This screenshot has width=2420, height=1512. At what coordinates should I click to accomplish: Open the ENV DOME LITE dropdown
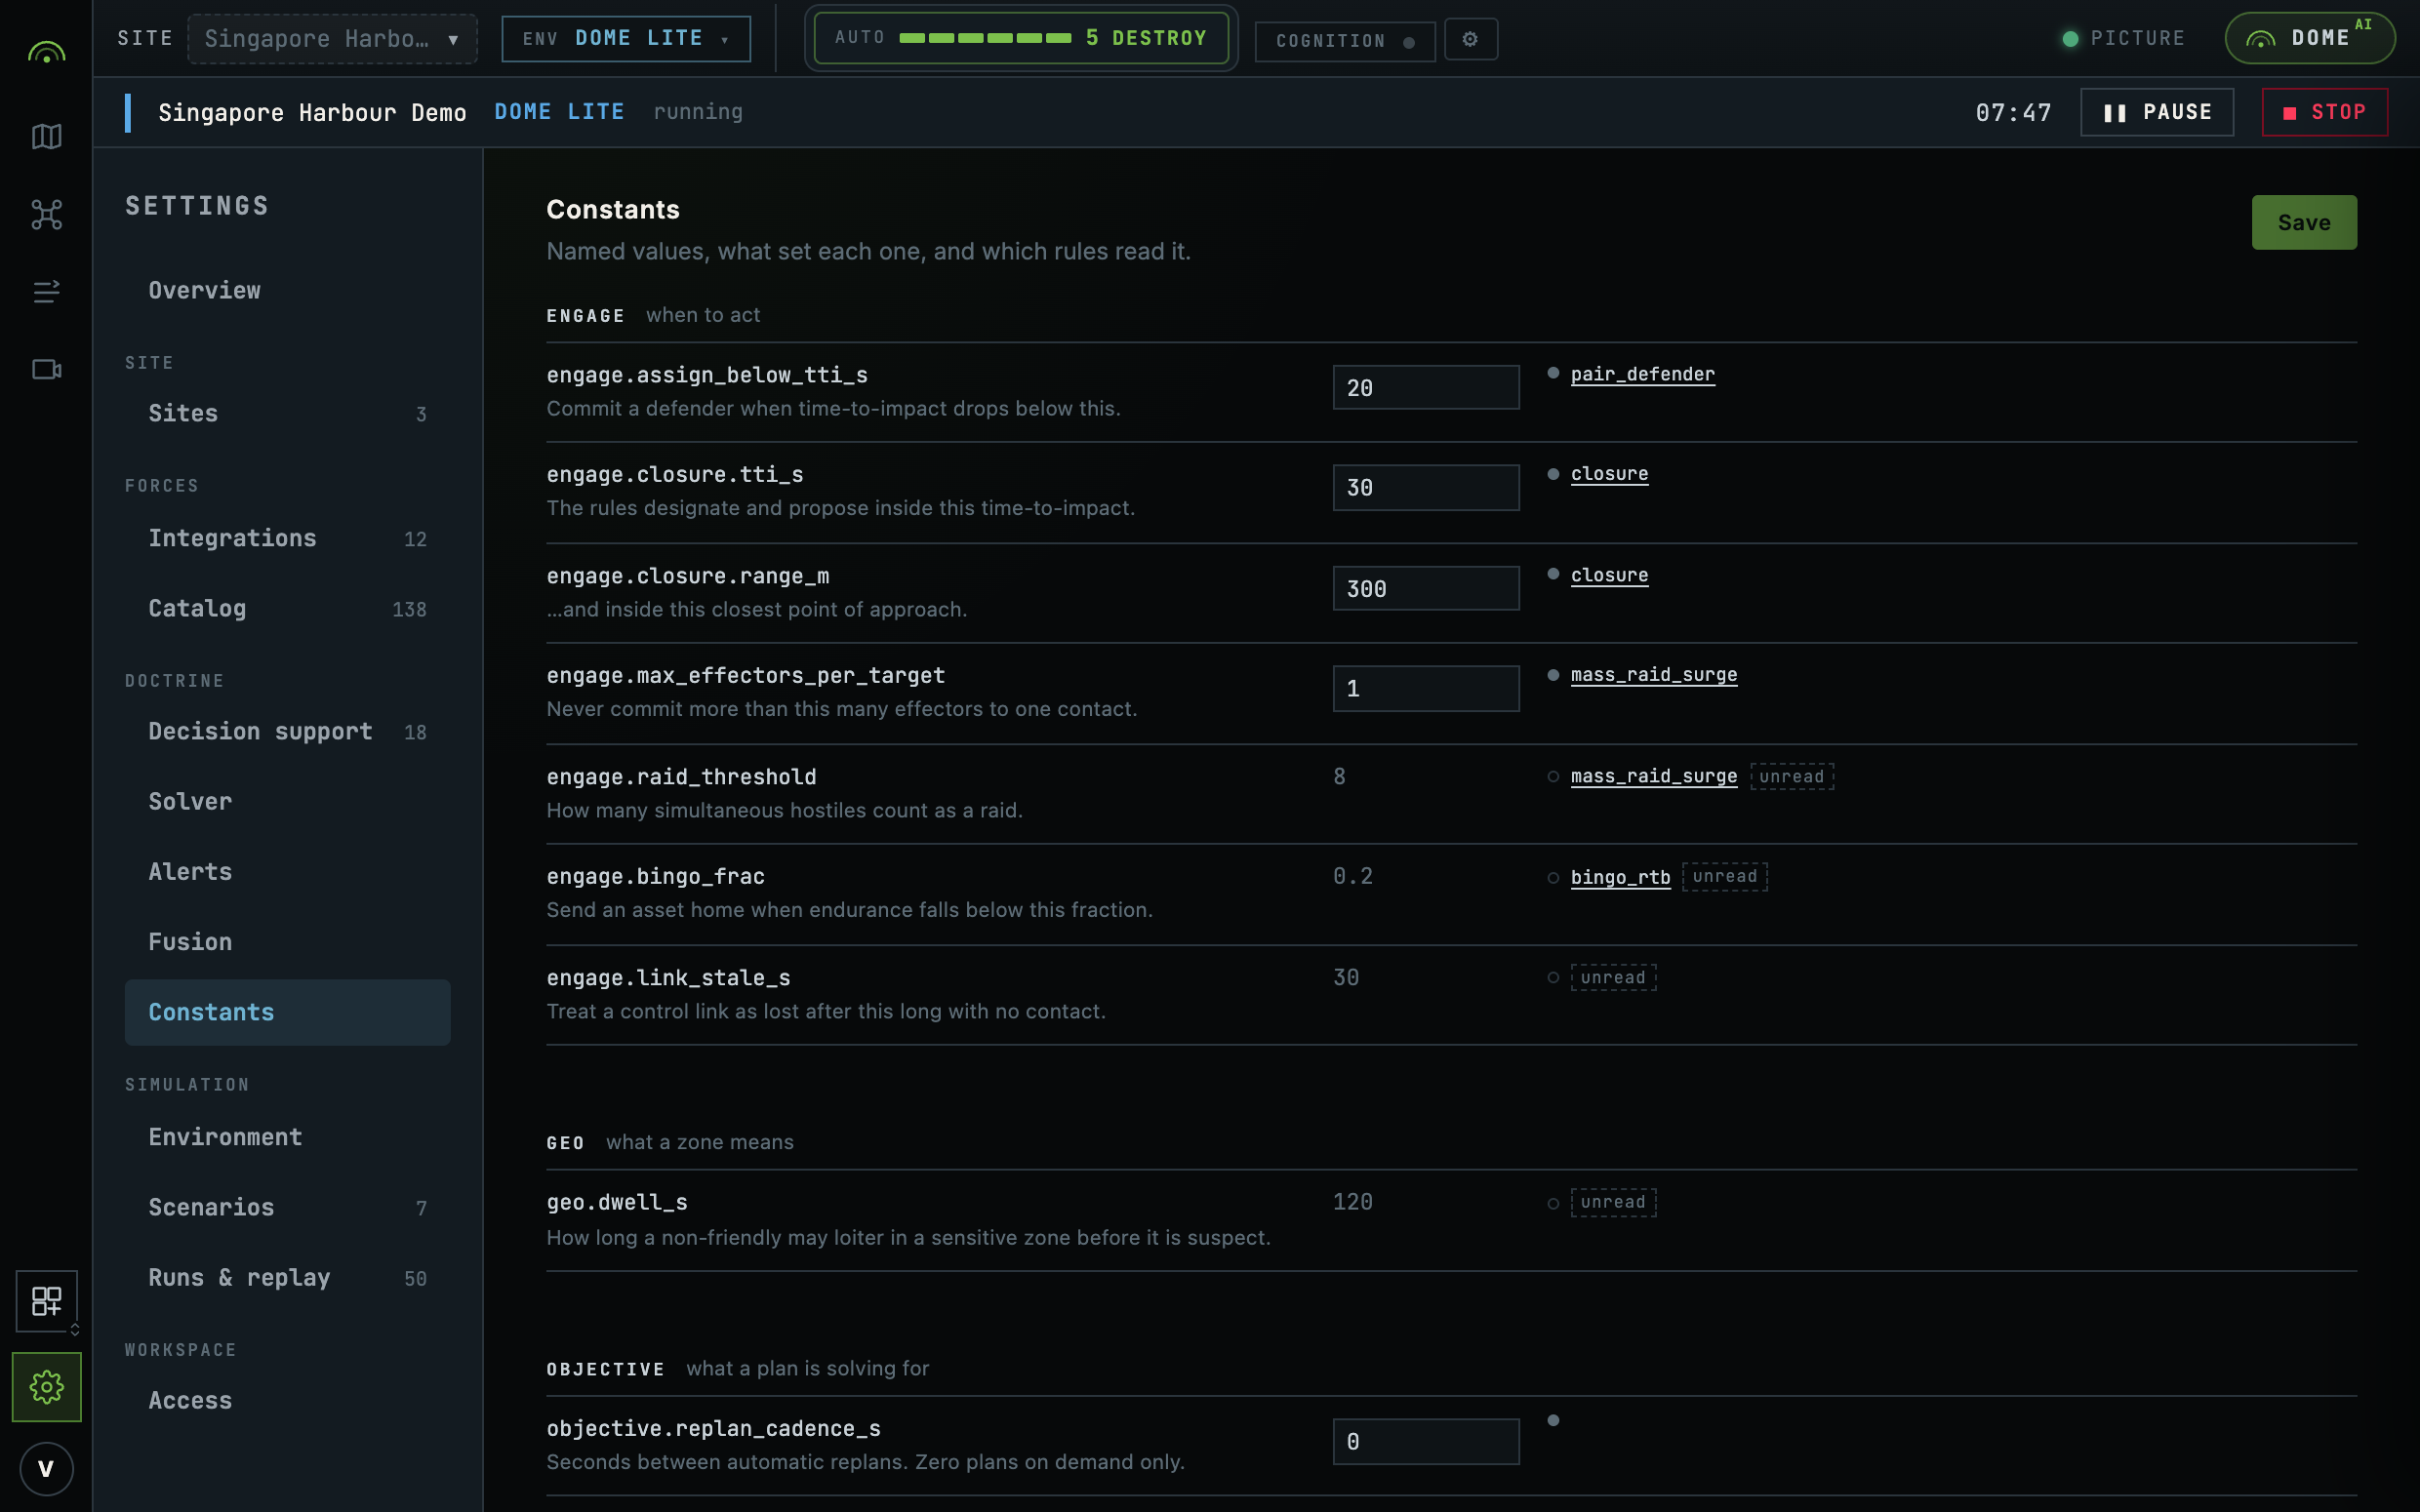tap(626, 38)
